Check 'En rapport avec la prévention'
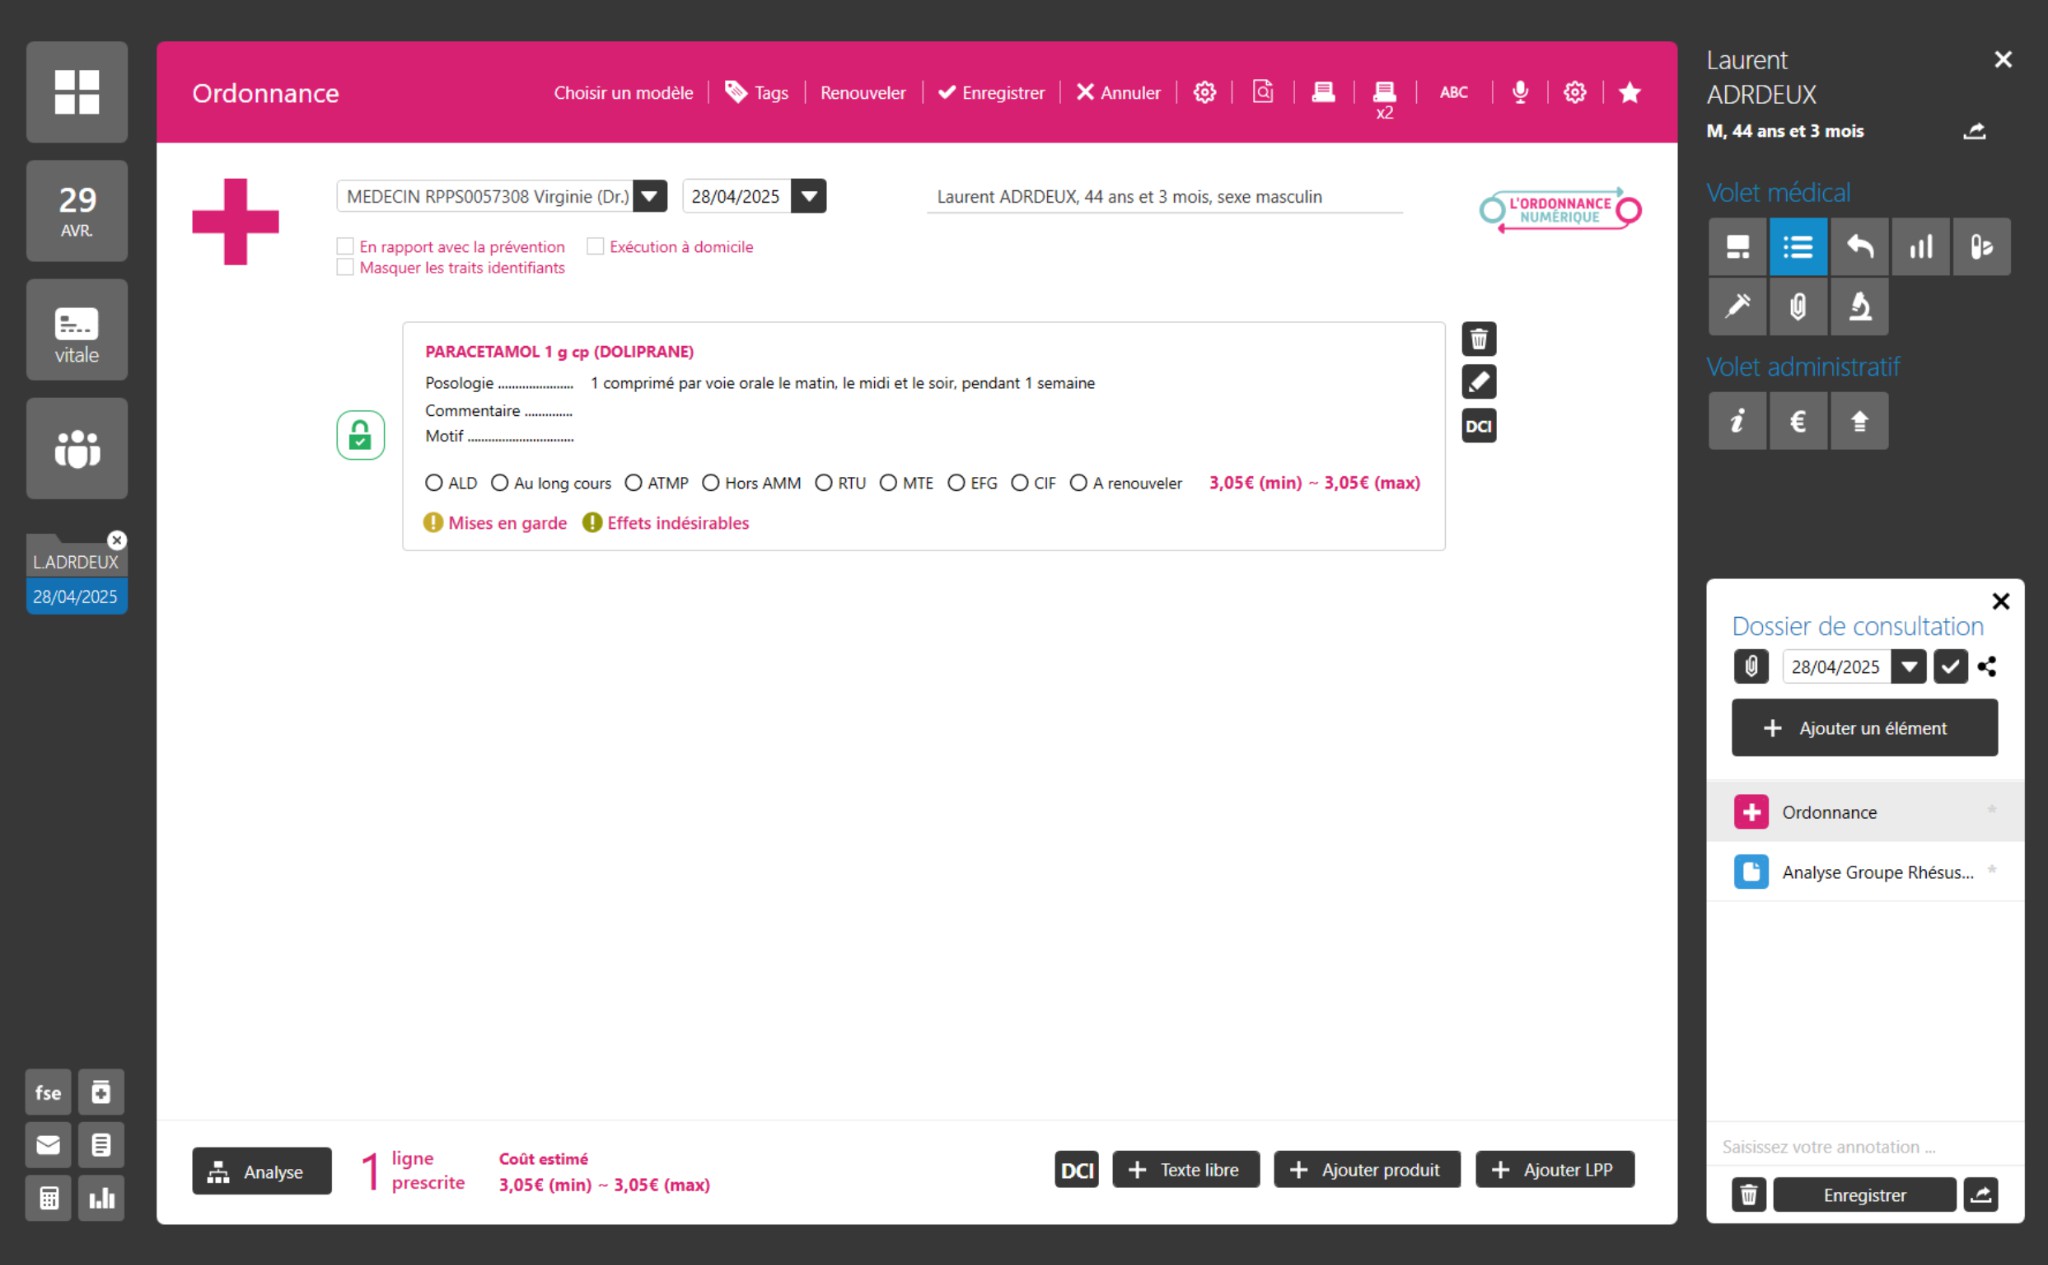 (346, 246)
